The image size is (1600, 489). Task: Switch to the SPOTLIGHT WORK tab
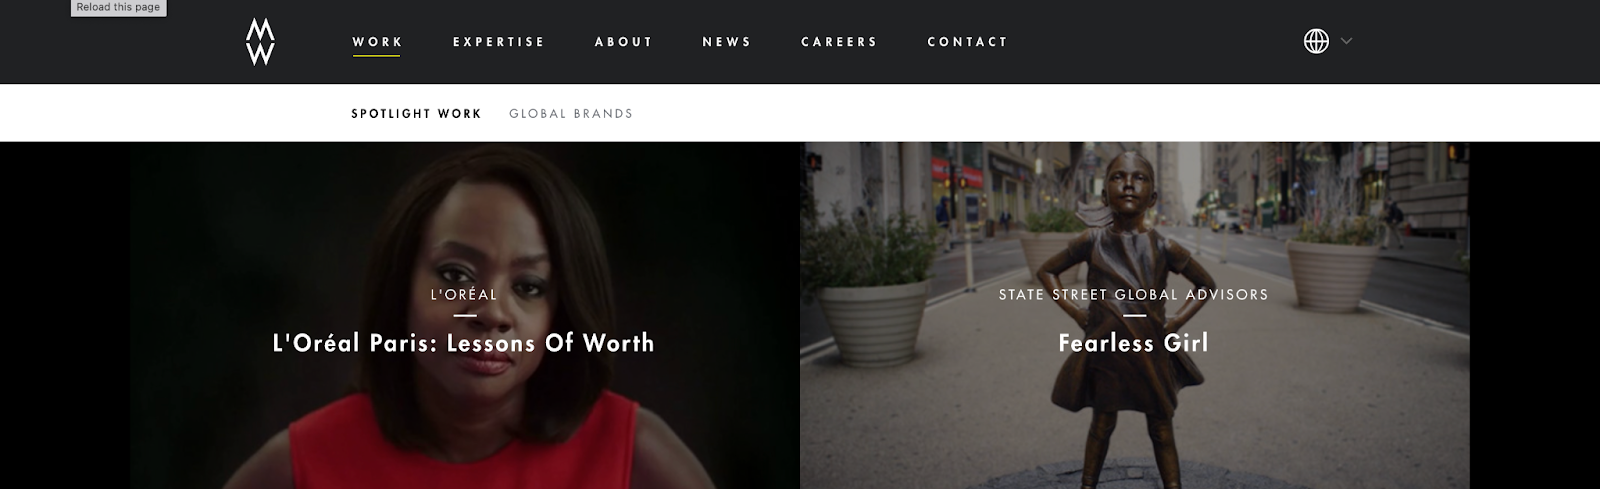pos(416,114)
